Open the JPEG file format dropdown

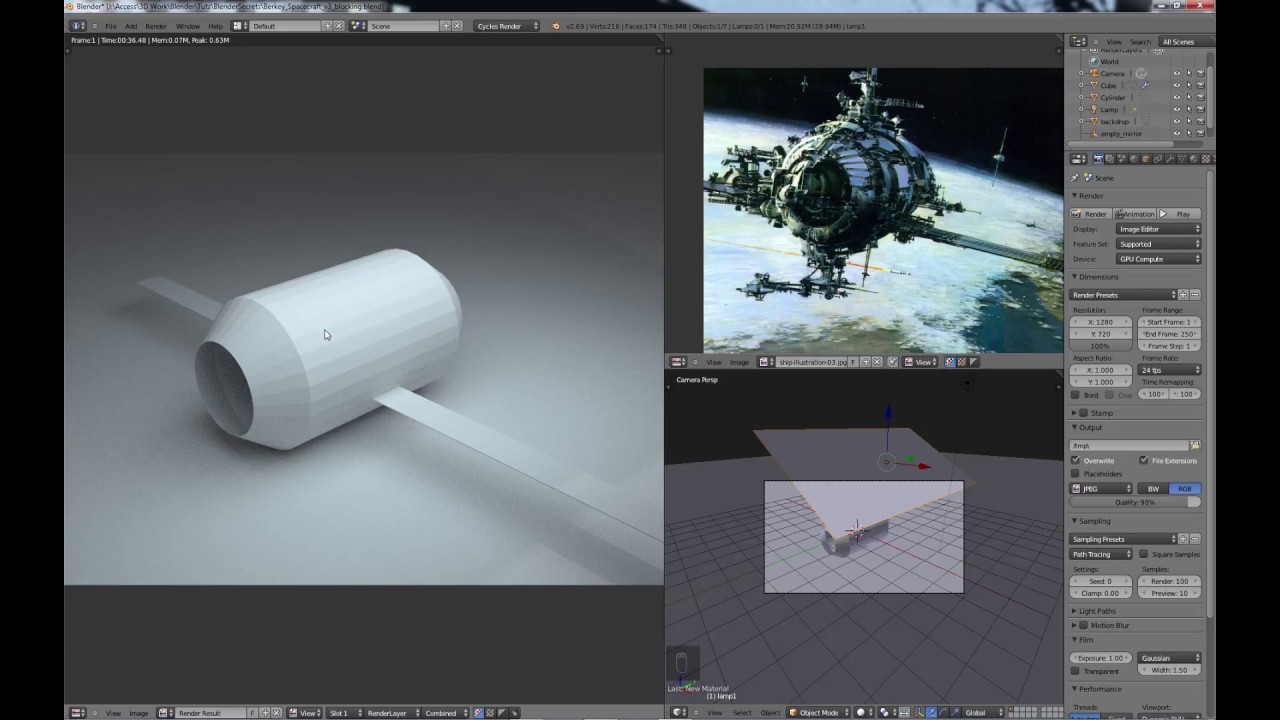1101,489
